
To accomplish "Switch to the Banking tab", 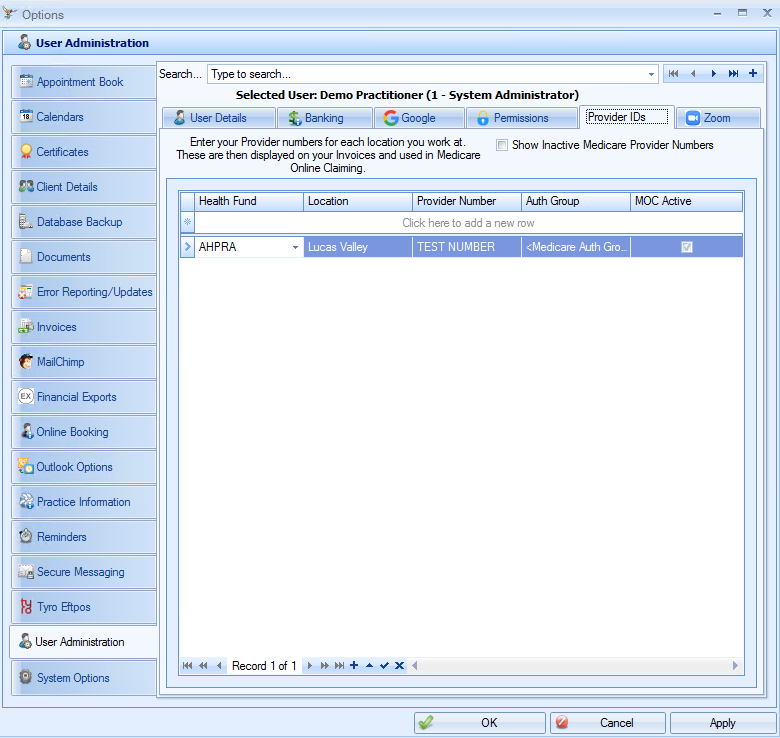I will coord(325,118).
